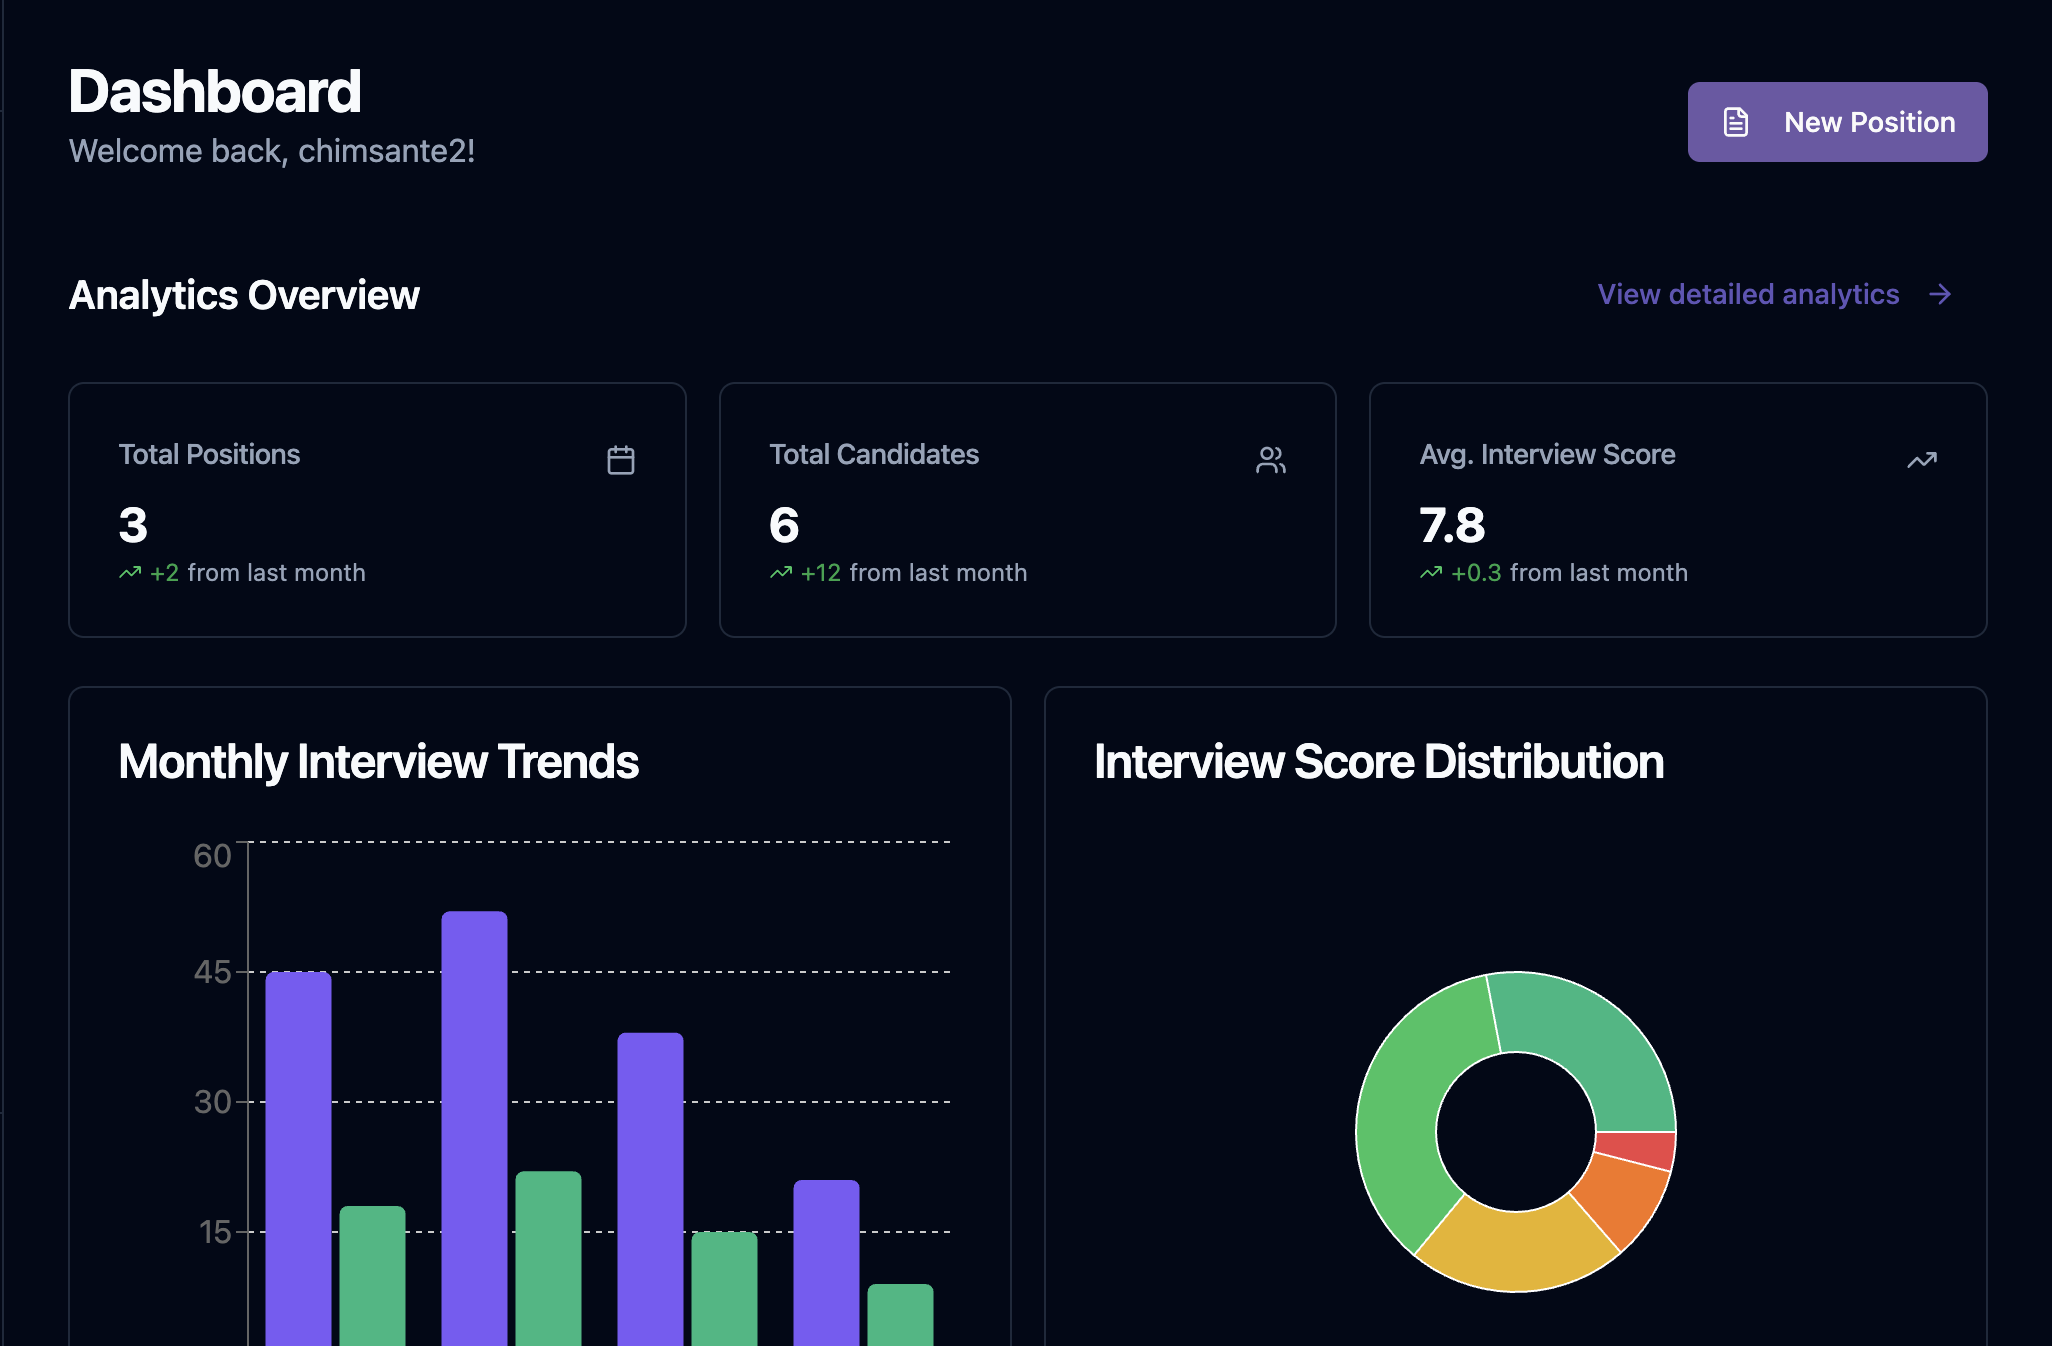The height and width of the screenshot is (1346, 2052).
Task: Click the green trend arrow beside +12
Action: tap(781, 573)
